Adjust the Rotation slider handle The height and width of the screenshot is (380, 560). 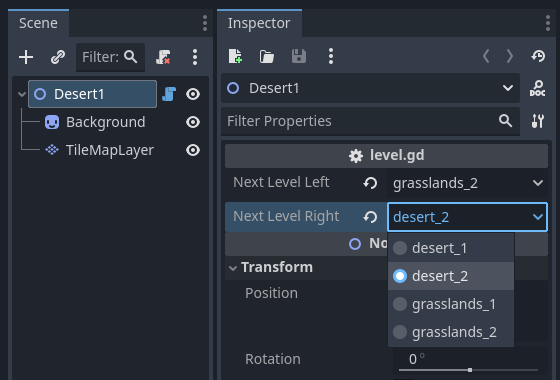[470, 370]
